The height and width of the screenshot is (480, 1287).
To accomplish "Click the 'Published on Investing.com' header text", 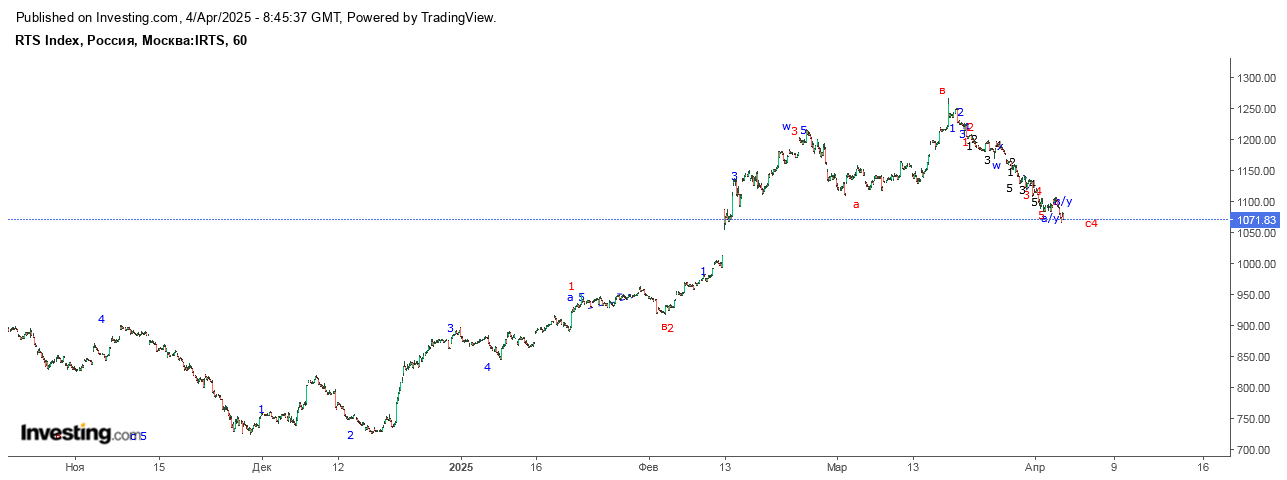I will 97,18.
